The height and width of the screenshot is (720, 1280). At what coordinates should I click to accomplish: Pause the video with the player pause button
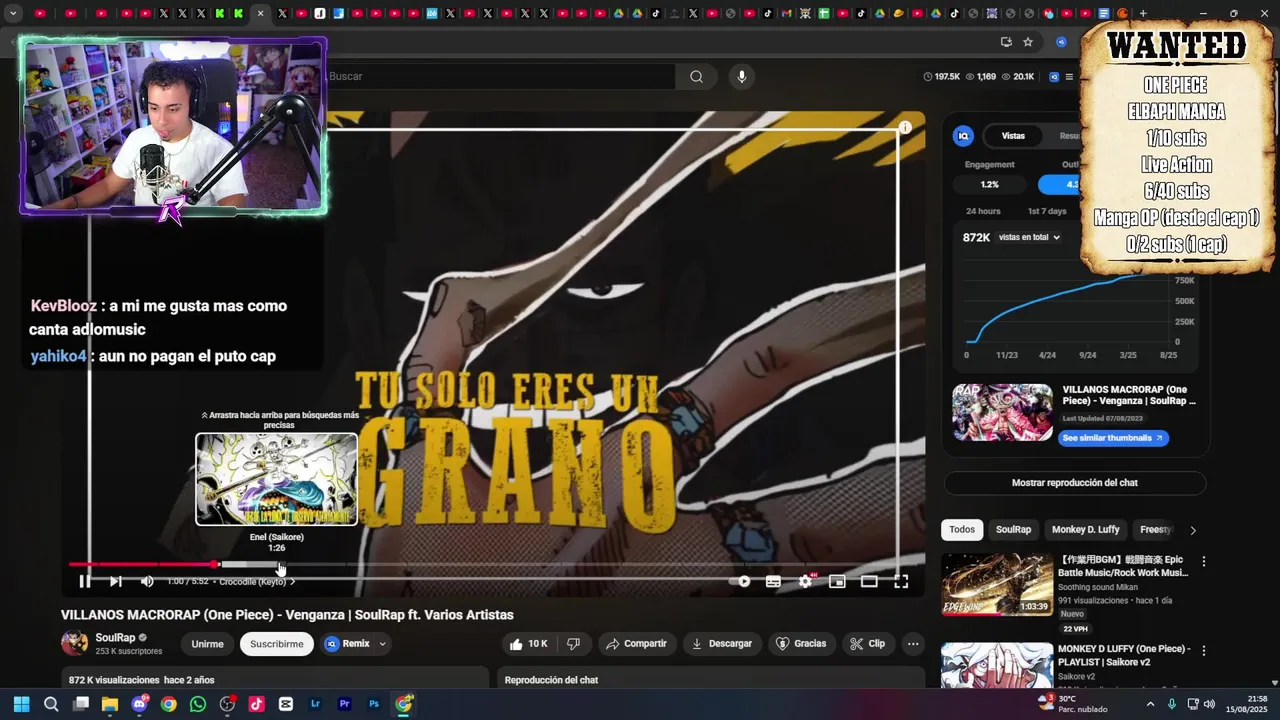85,581
